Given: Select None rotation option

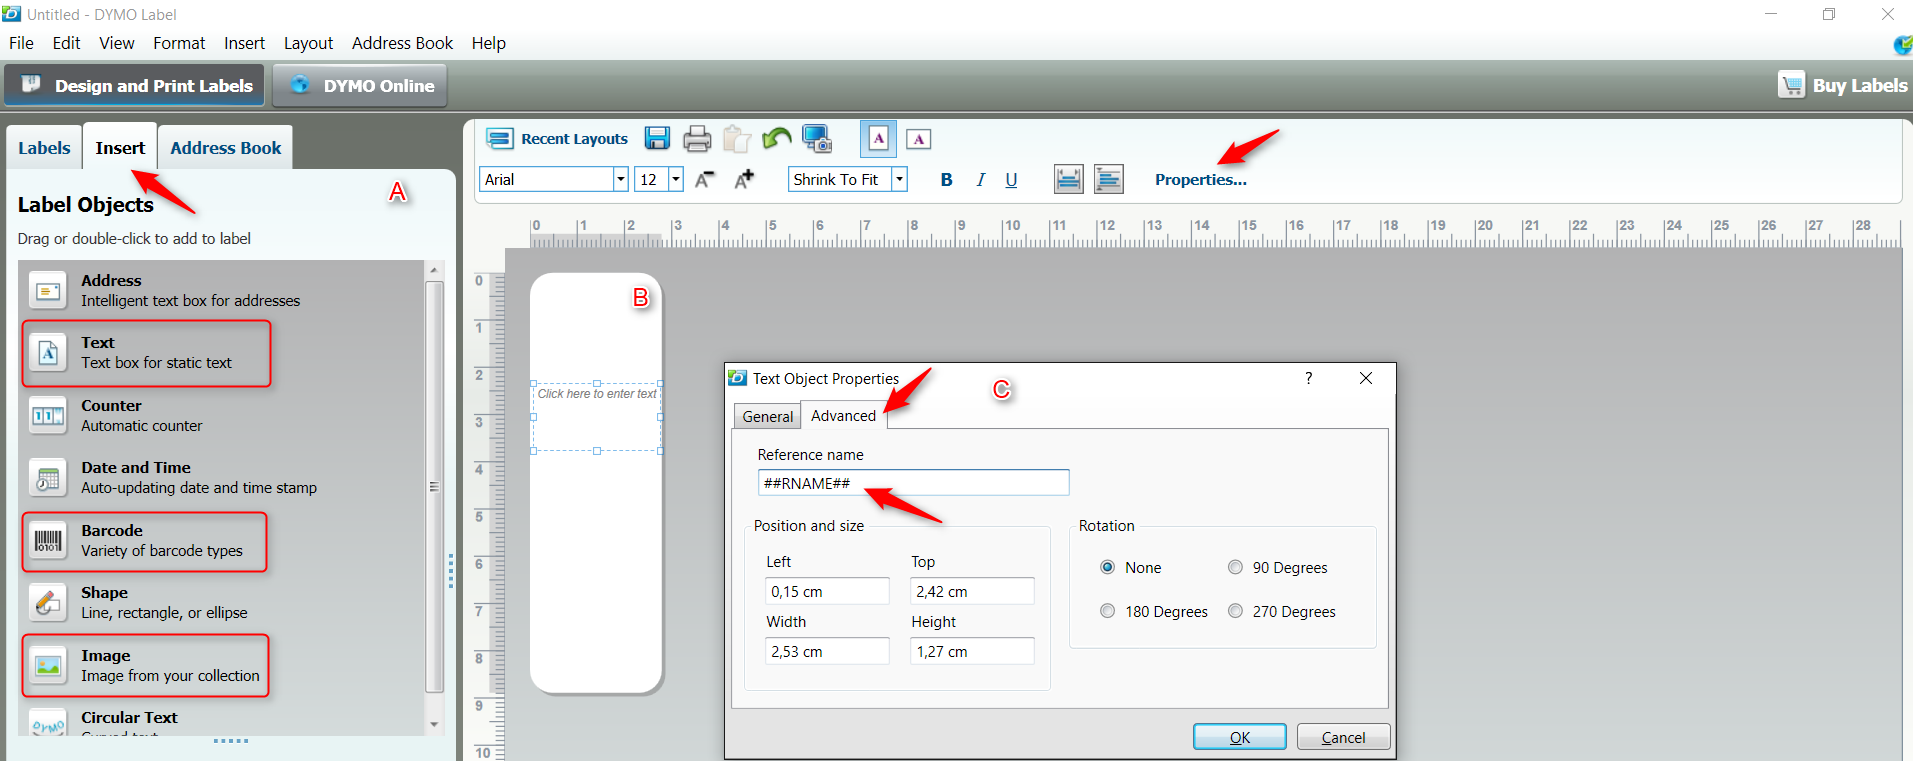Looking at the screenshot, I should click(x=1107, y=567).
